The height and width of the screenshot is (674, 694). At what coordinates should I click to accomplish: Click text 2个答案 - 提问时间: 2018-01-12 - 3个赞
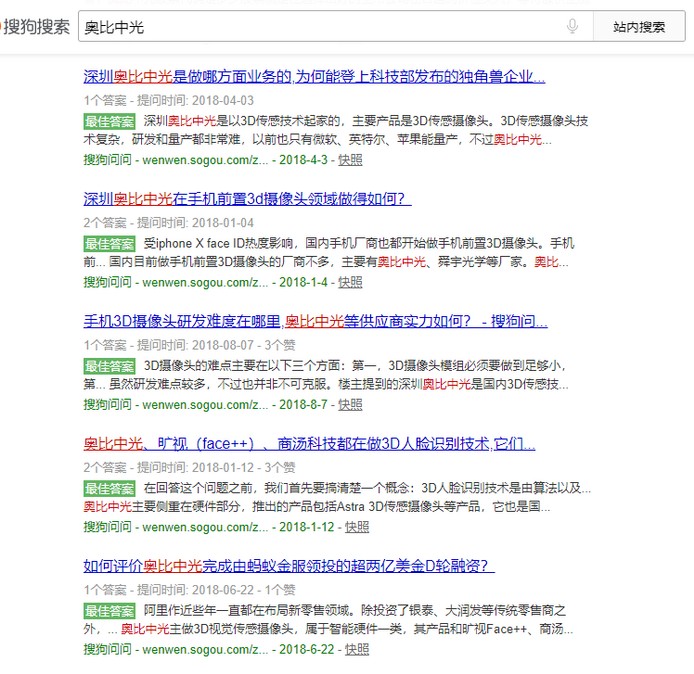(189, 467)
